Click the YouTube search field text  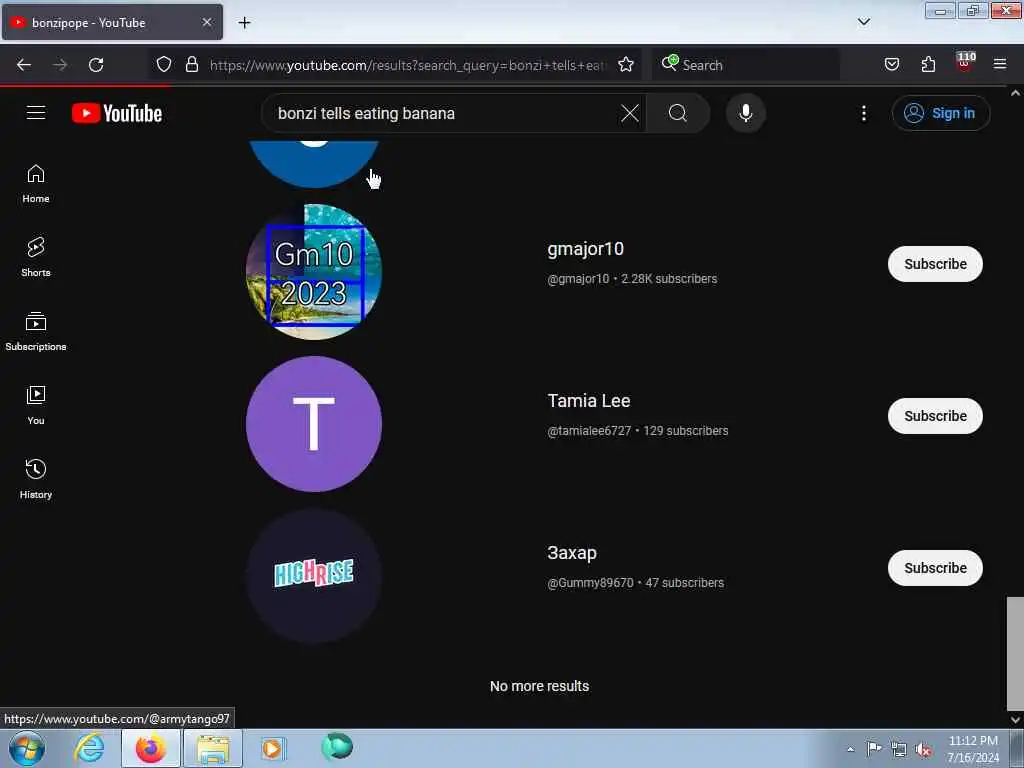366,114
